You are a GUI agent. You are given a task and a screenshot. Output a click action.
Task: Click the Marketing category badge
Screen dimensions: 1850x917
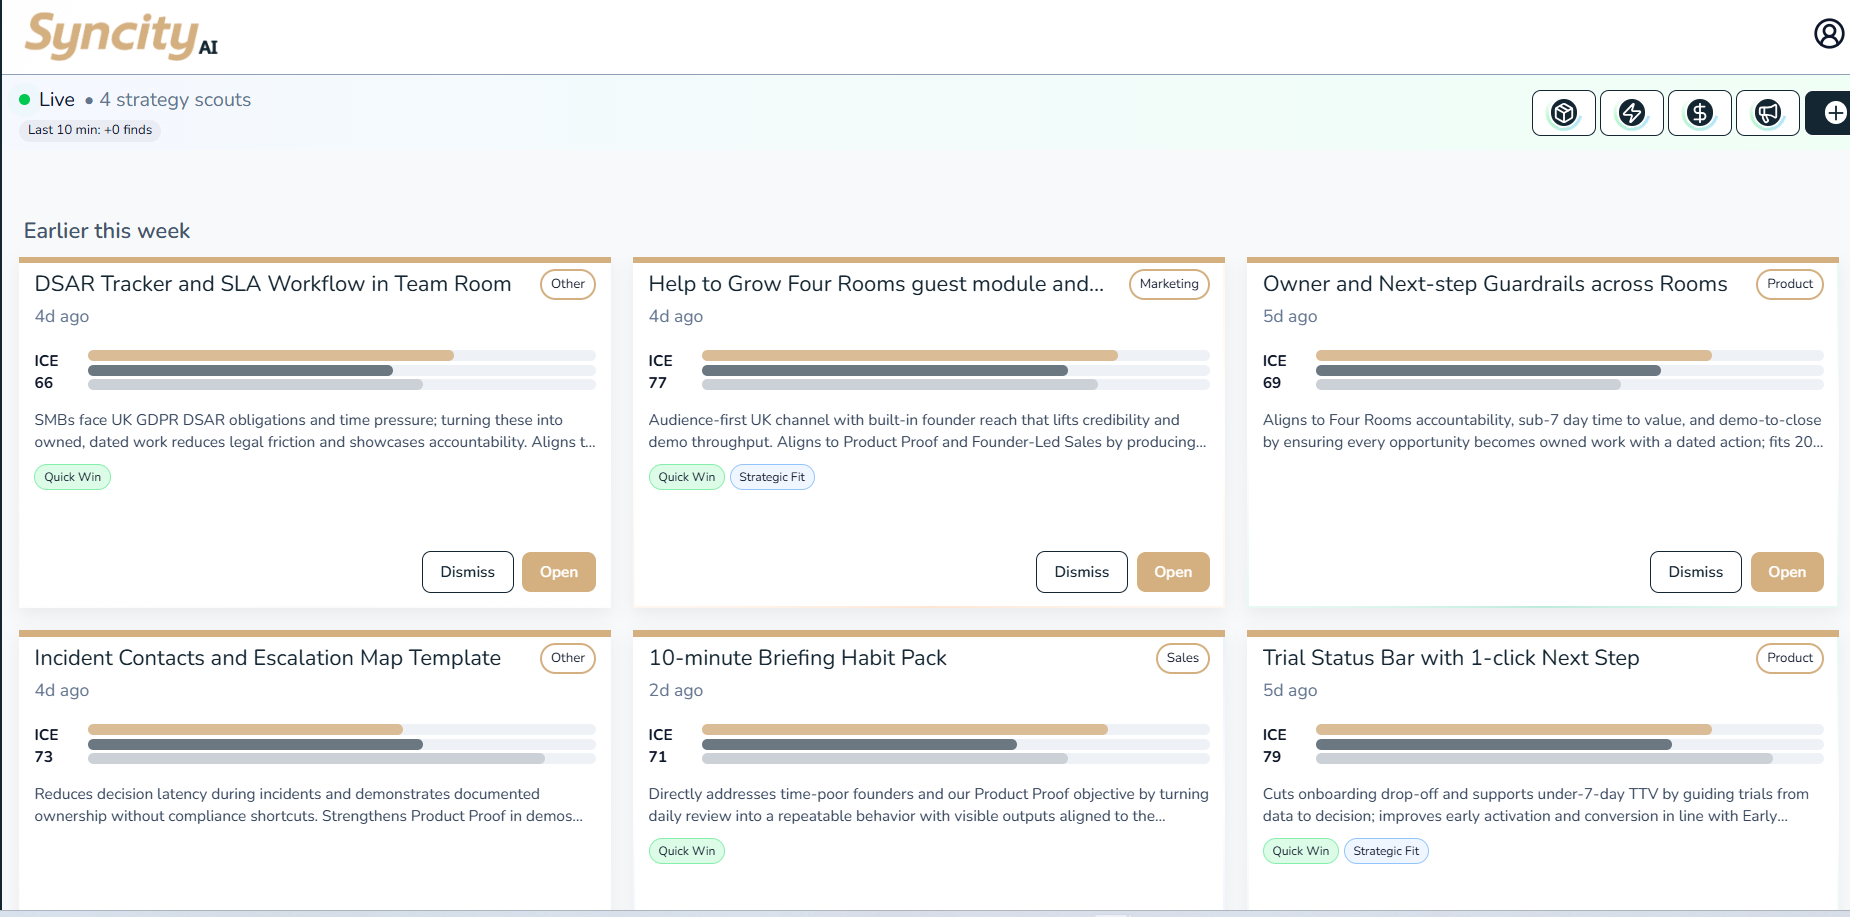tap(1168, 284)
